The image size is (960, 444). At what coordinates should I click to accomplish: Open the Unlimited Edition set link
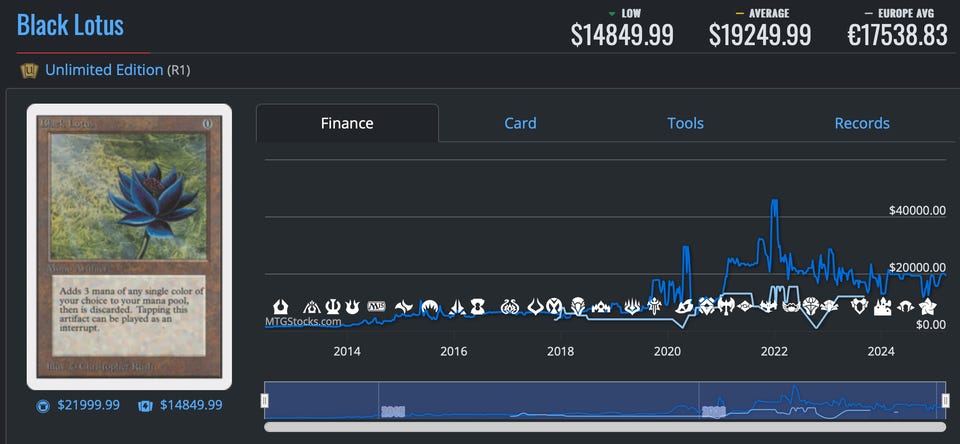click(104, 70)
